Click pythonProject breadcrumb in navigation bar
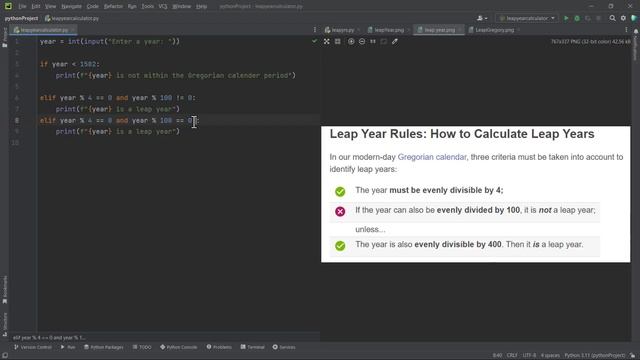Screen dimensions: 640x360 (x=21, y=18)
